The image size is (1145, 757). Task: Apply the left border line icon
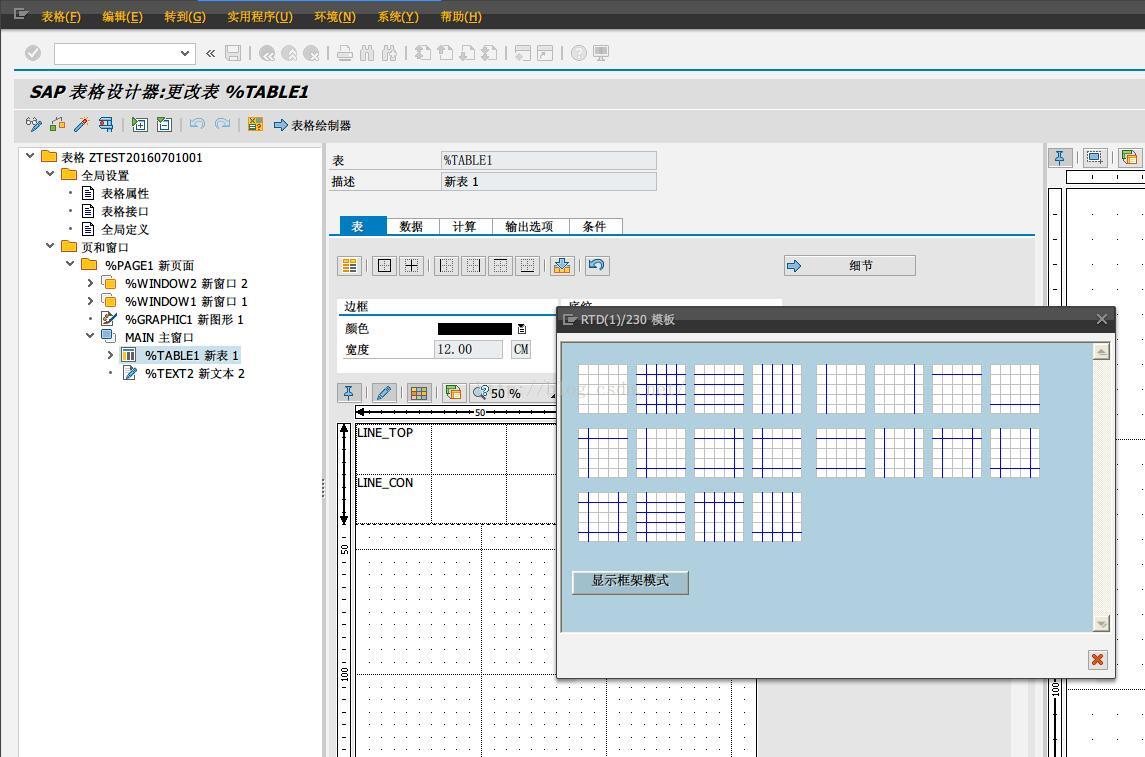point(446,266)
